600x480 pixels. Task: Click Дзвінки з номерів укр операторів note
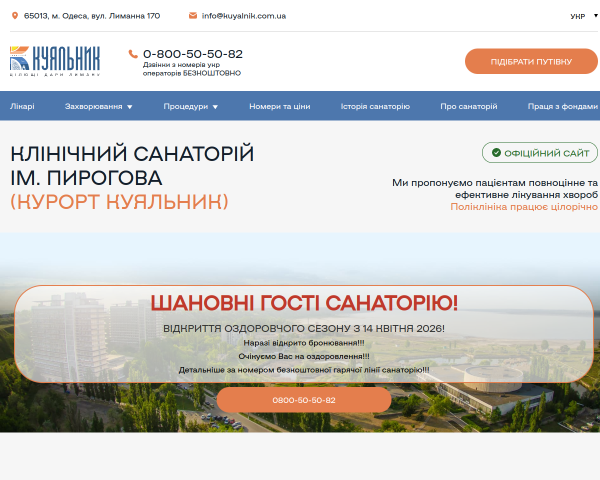(192, 69)
